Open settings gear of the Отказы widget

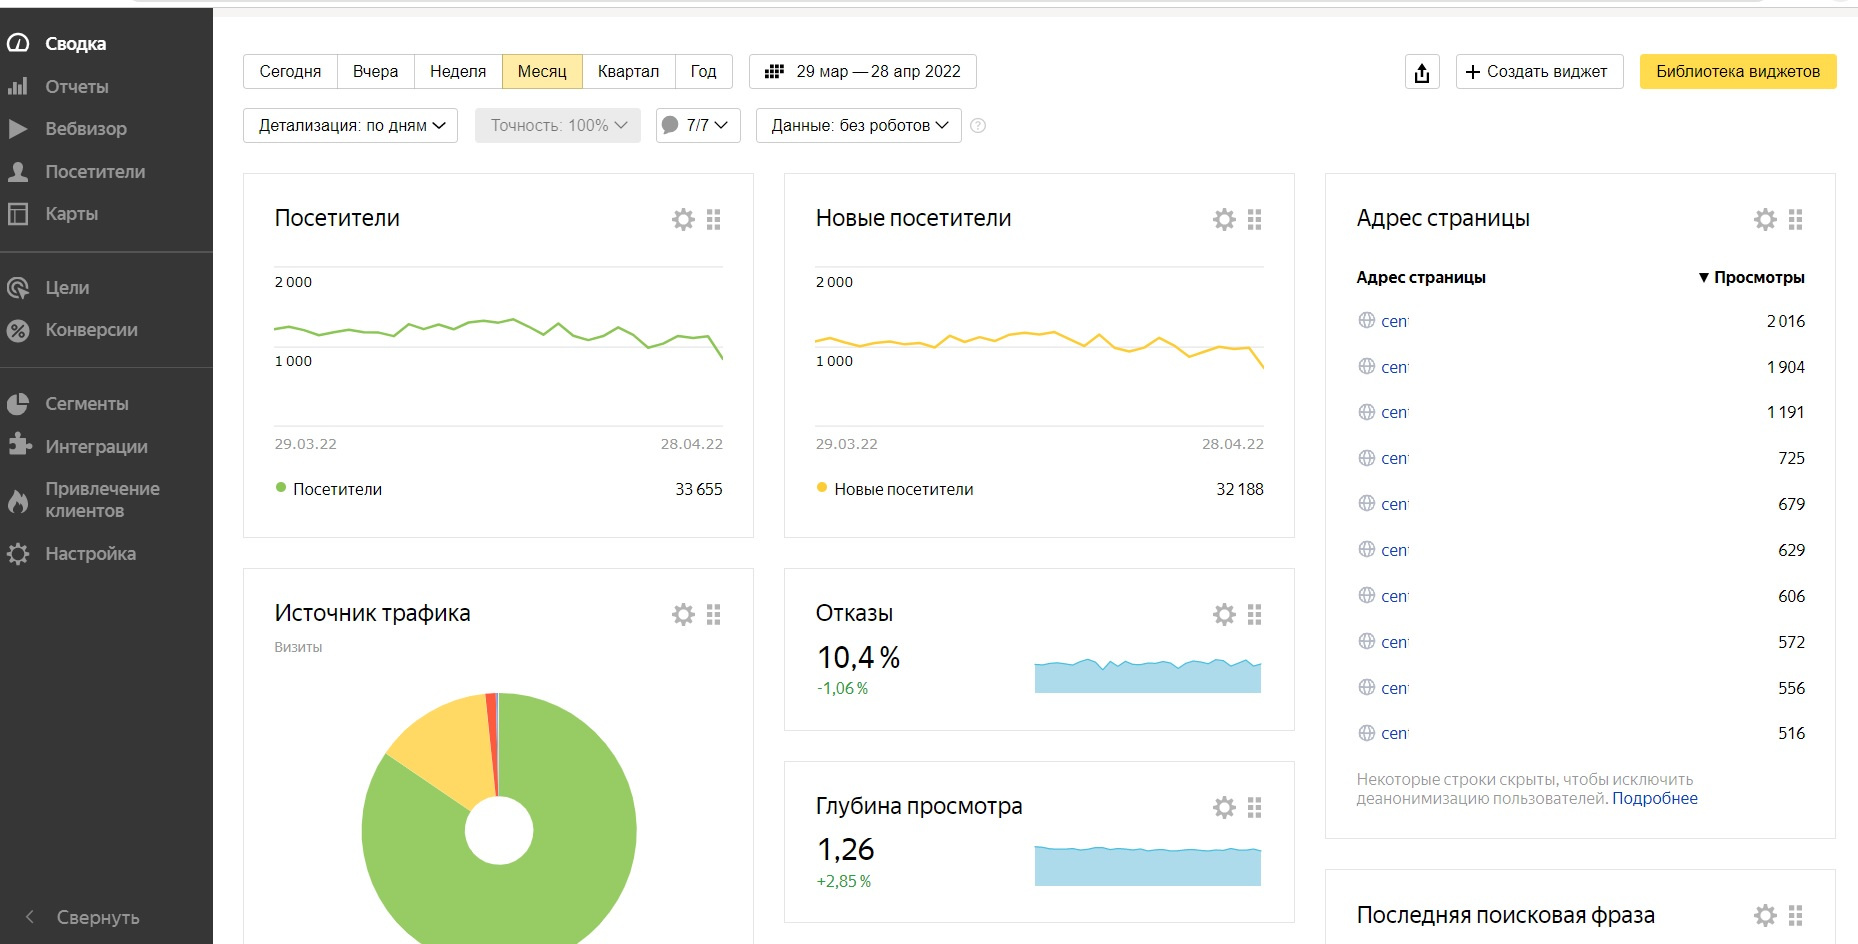pos(1224,614)
